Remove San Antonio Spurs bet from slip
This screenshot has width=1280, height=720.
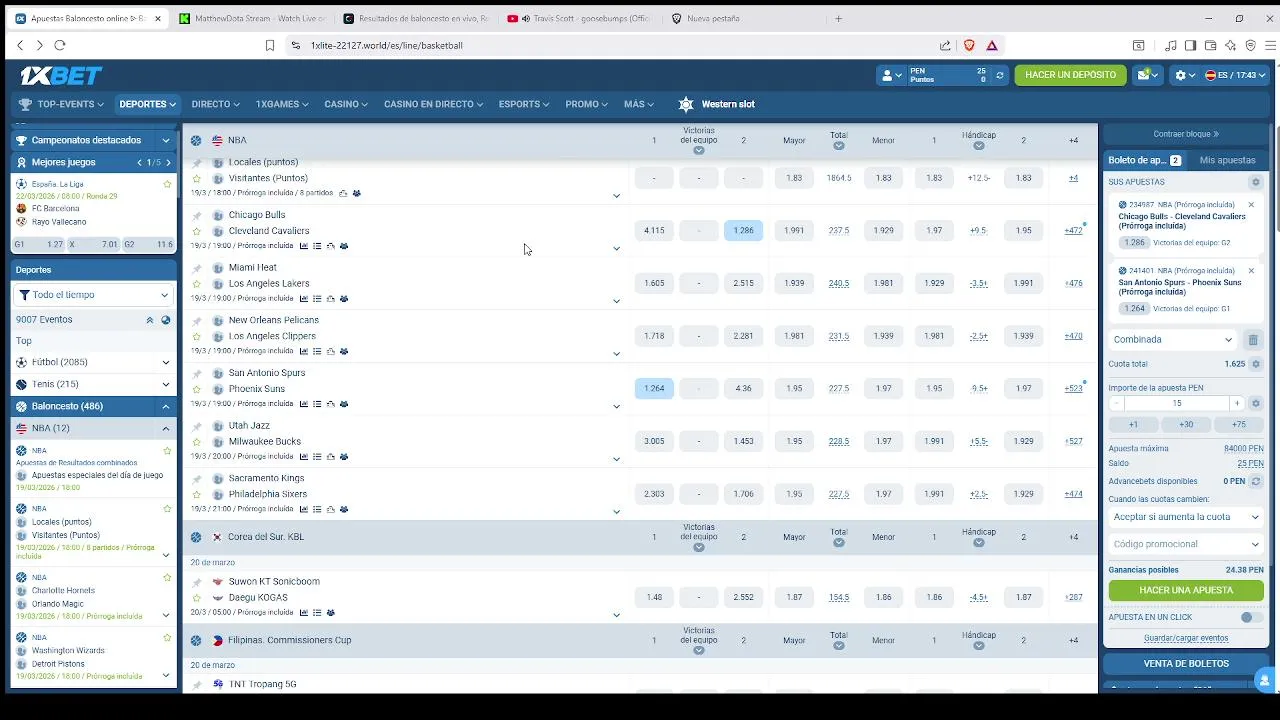tap(1250, 271)
